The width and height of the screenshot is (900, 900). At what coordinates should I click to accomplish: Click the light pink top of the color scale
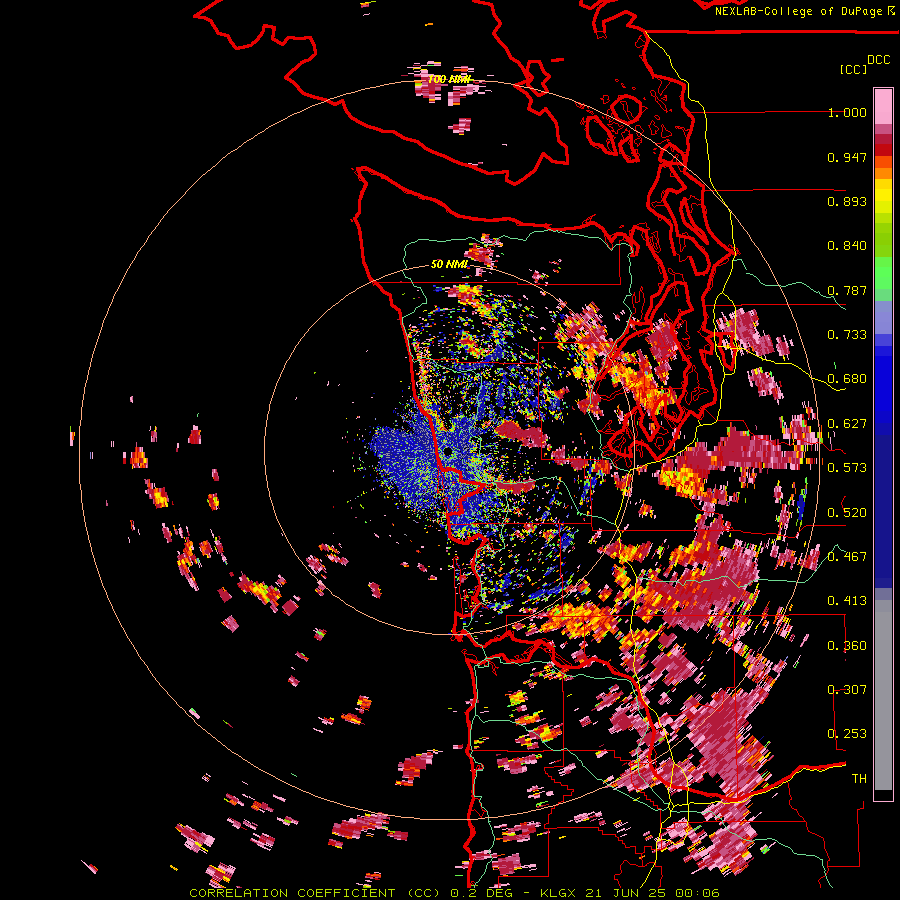tap(883, 106)
